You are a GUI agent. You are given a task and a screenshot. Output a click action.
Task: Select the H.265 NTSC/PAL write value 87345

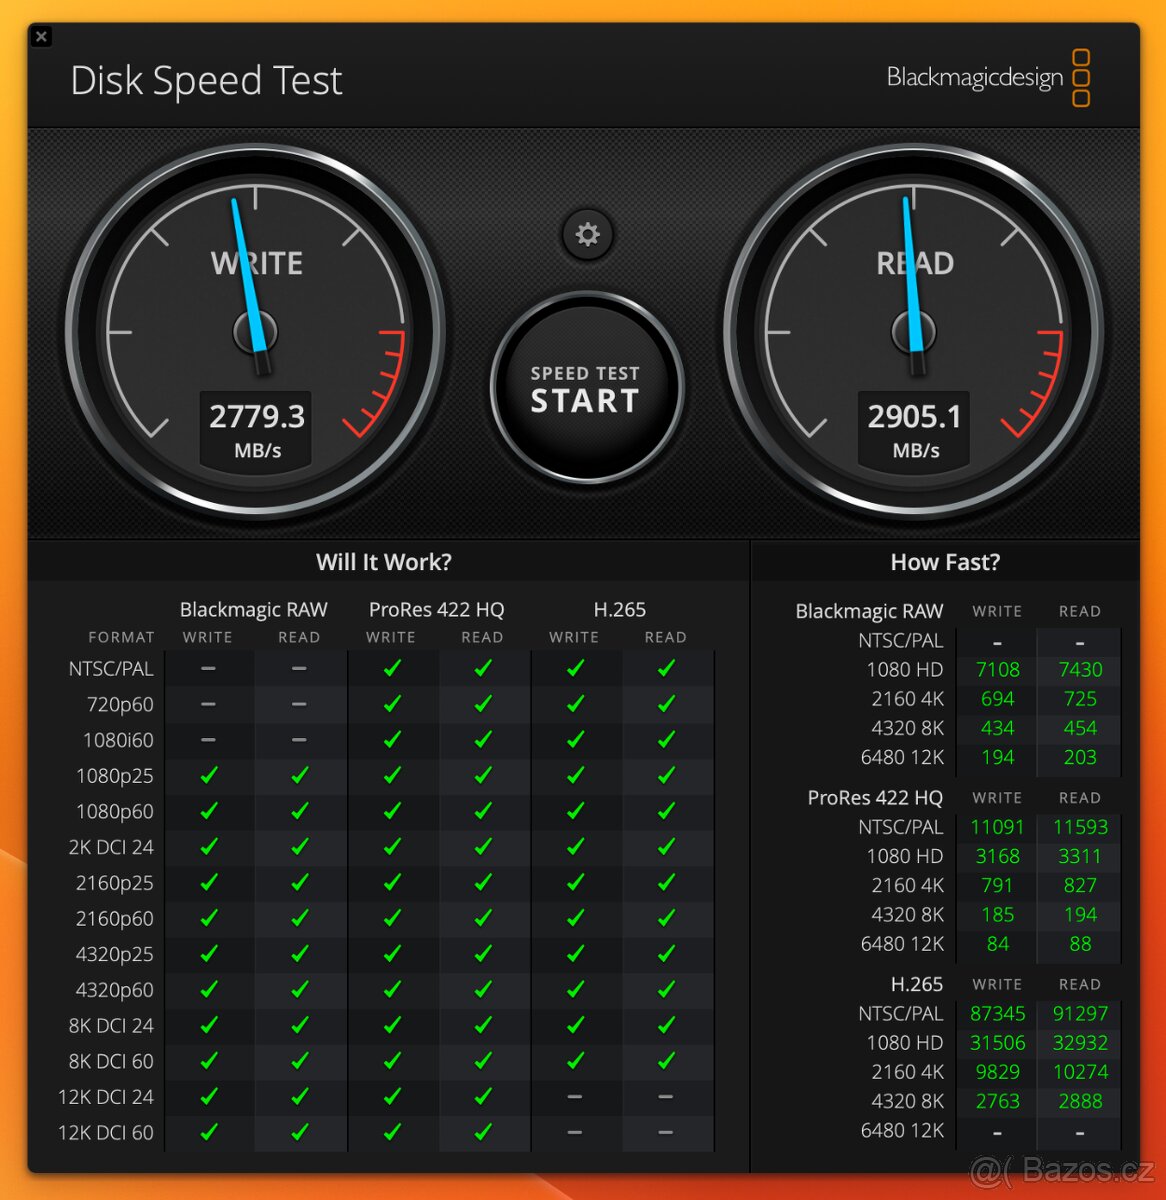[x=997, y=1013]
